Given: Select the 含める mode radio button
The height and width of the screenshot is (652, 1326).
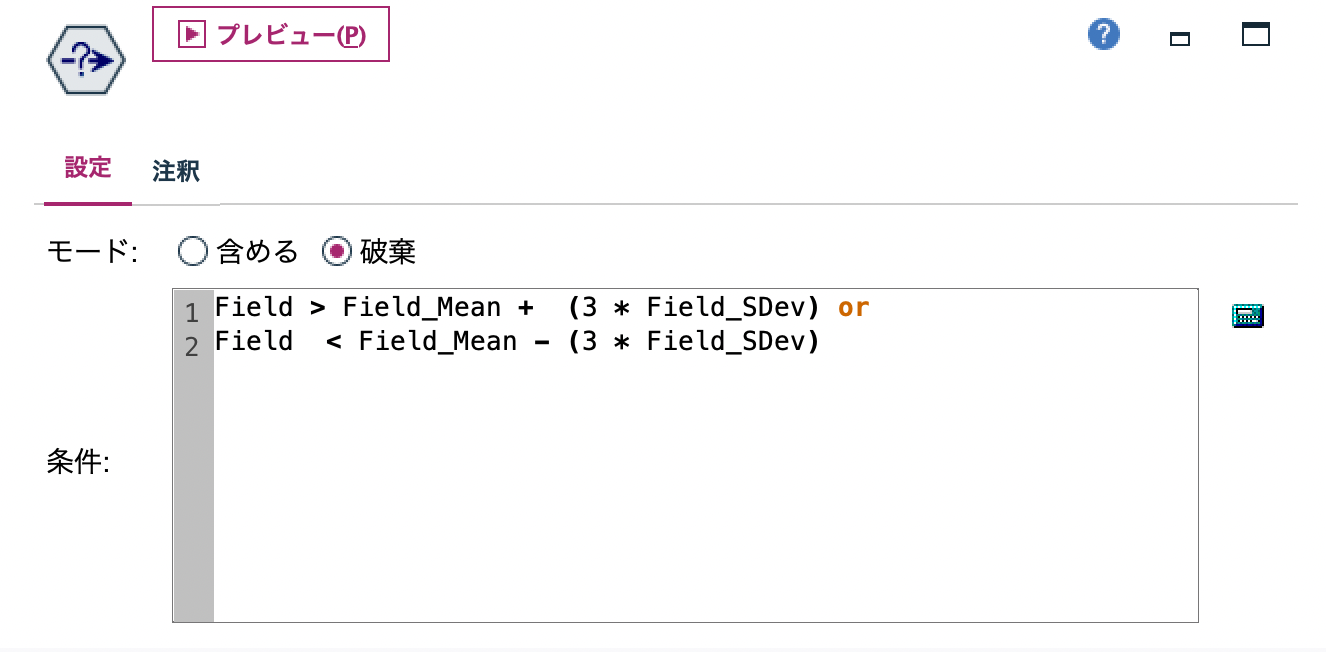Looking at the screenshot, I should click(x=192, y=252).
